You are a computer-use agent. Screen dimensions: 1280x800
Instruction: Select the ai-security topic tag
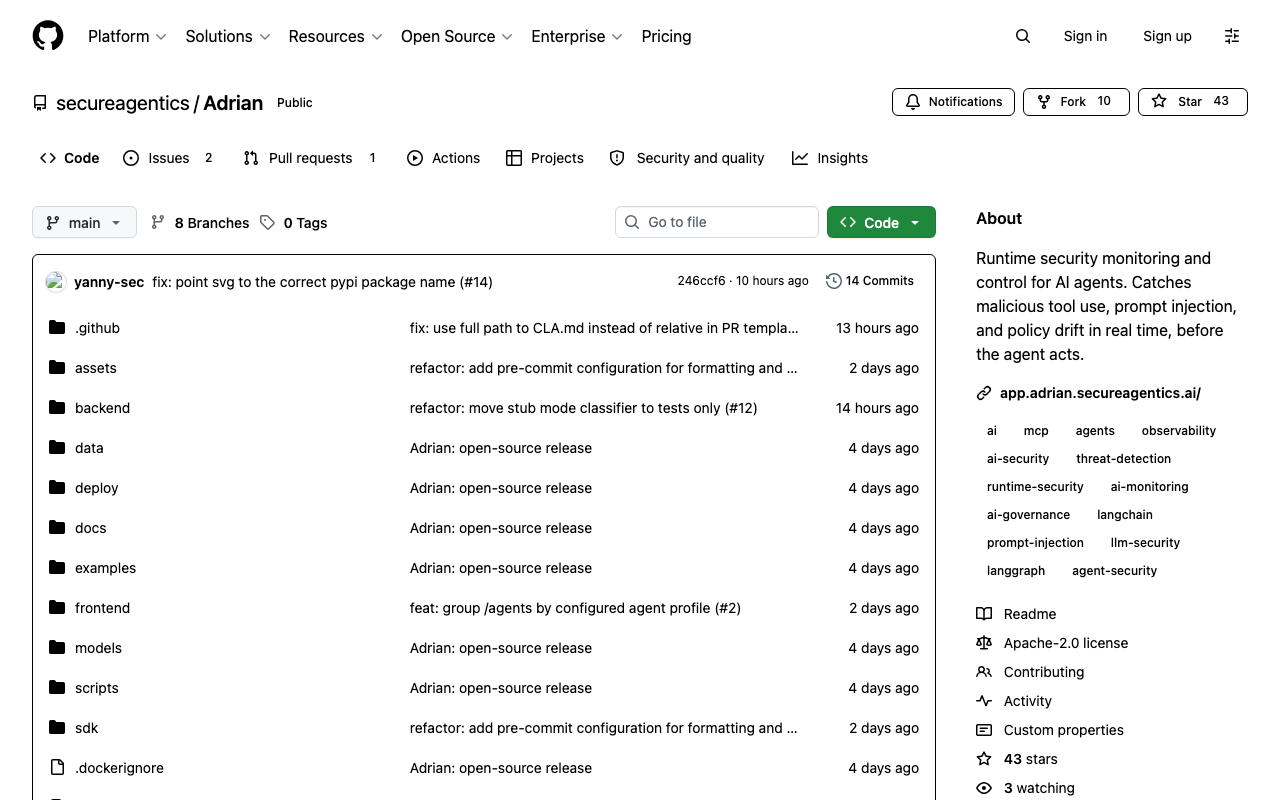pos(1018,459)
